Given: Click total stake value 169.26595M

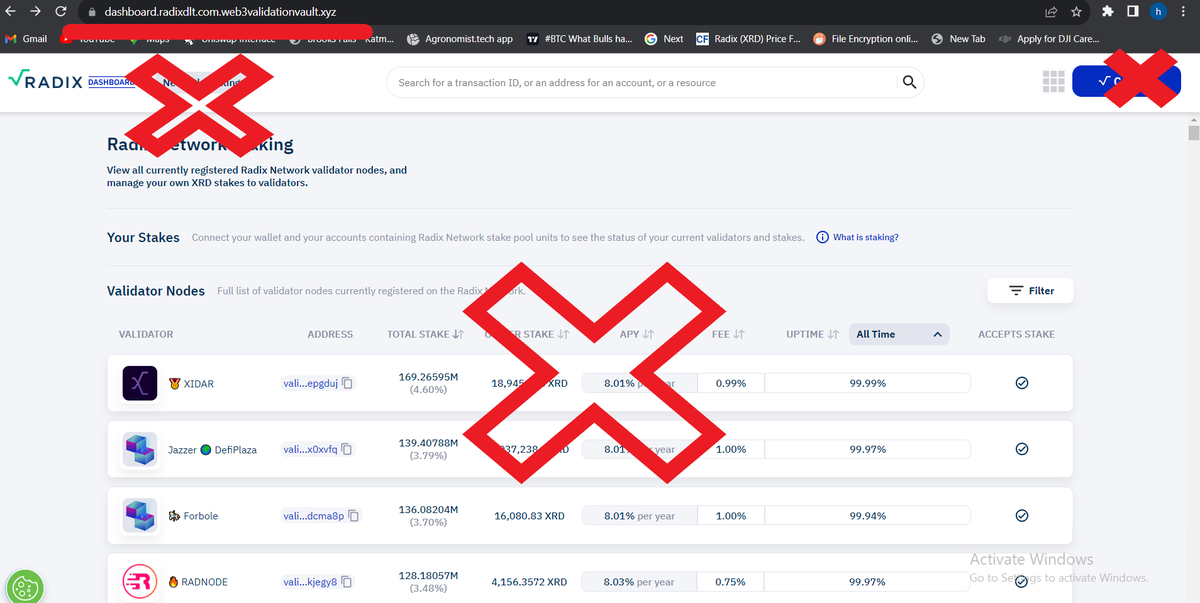Looking at the screenshot, I should (x=428, y=377).
